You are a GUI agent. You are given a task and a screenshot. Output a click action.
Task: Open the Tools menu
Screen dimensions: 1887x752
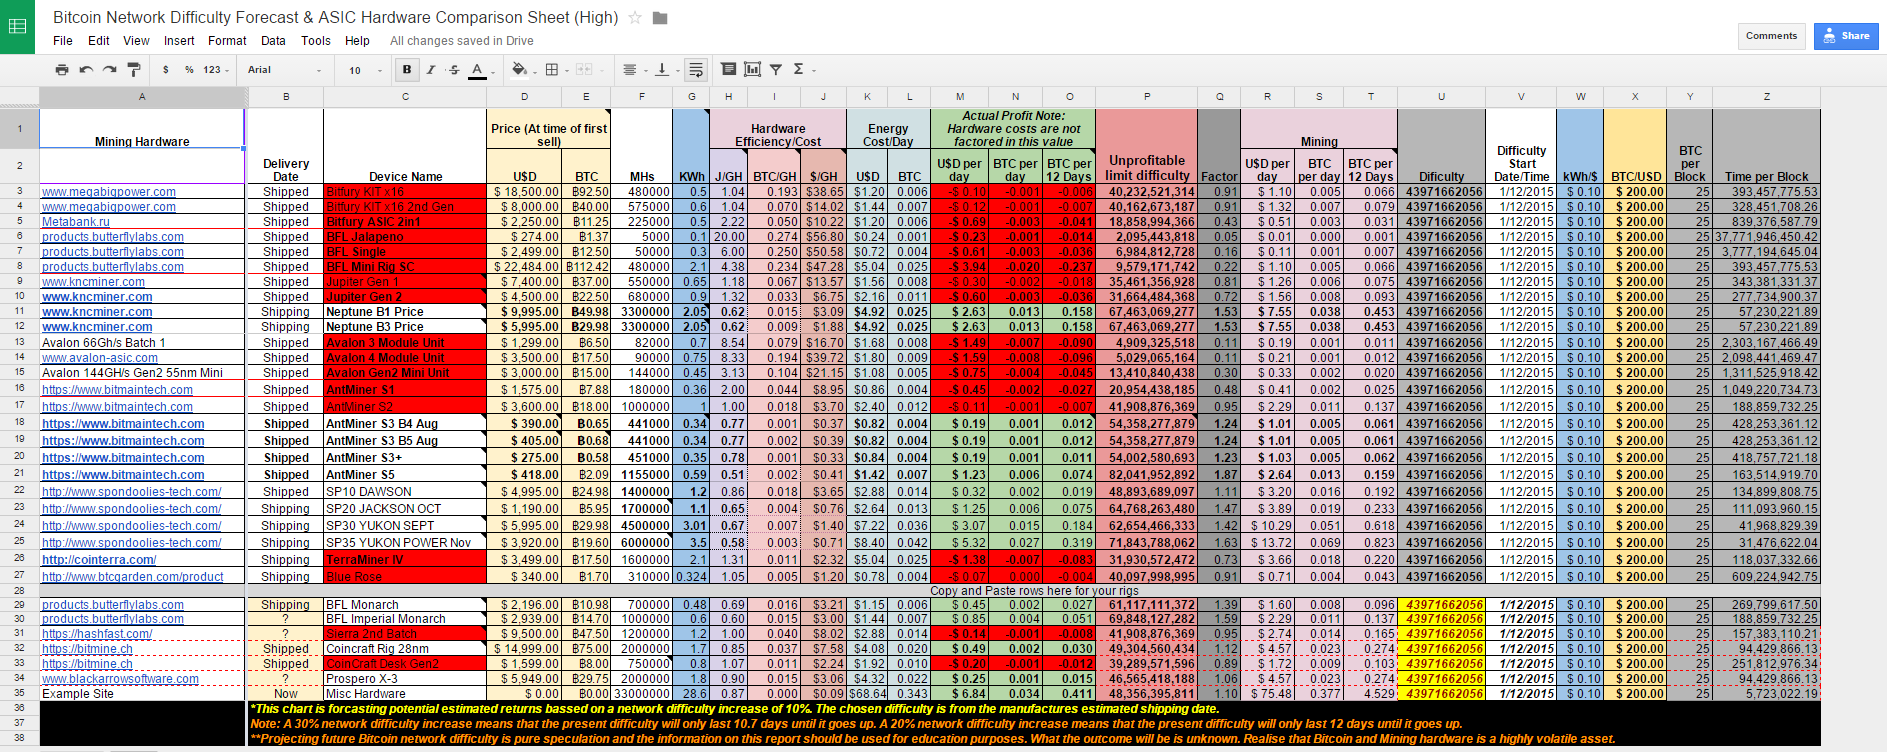coord(316,41)
